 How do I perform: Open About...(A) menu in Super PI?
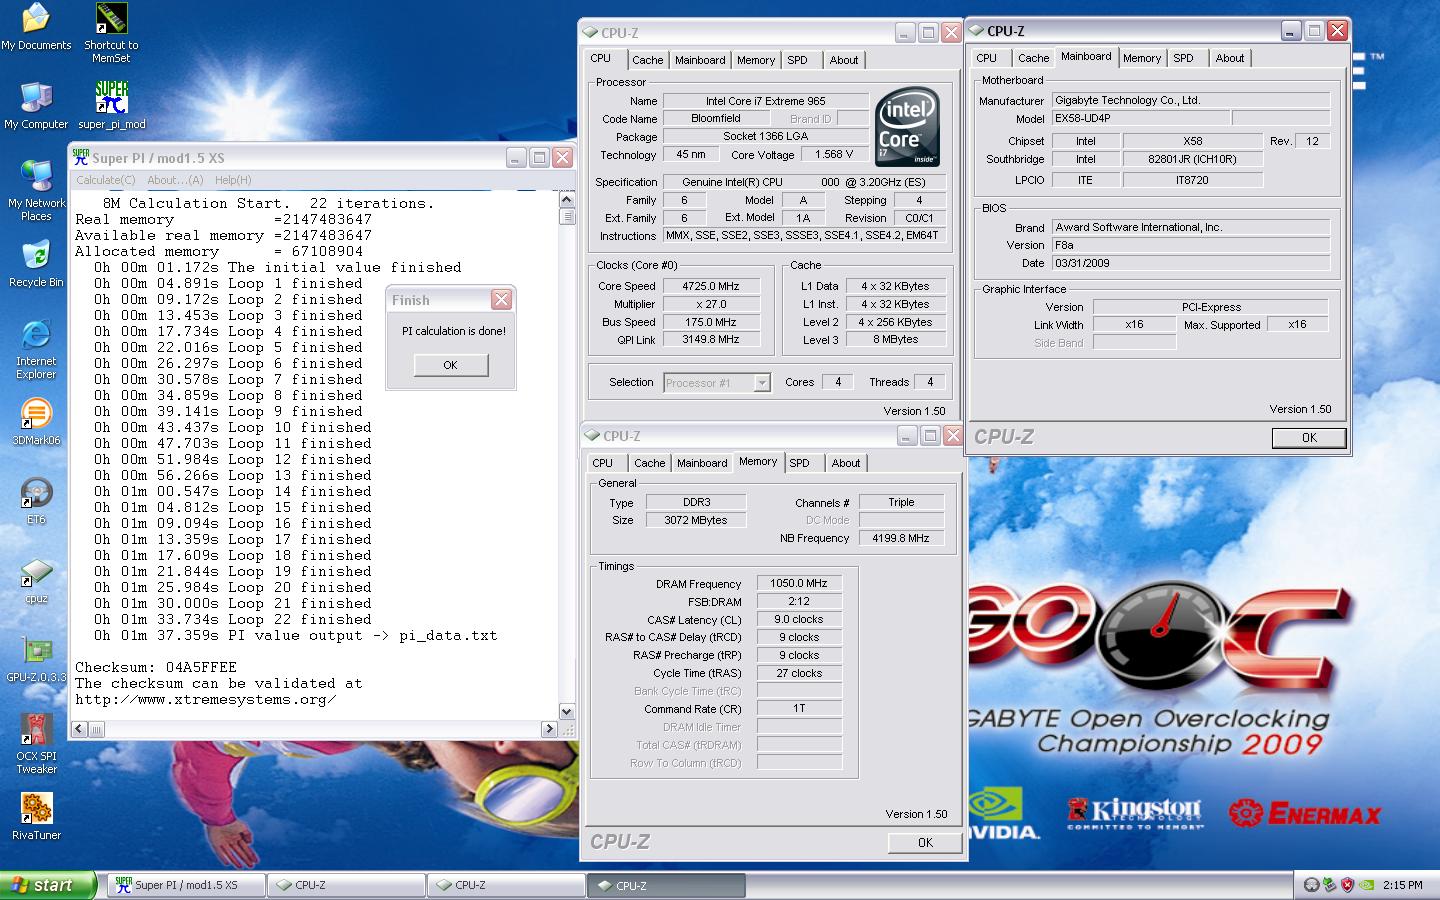tap(175, 180)
